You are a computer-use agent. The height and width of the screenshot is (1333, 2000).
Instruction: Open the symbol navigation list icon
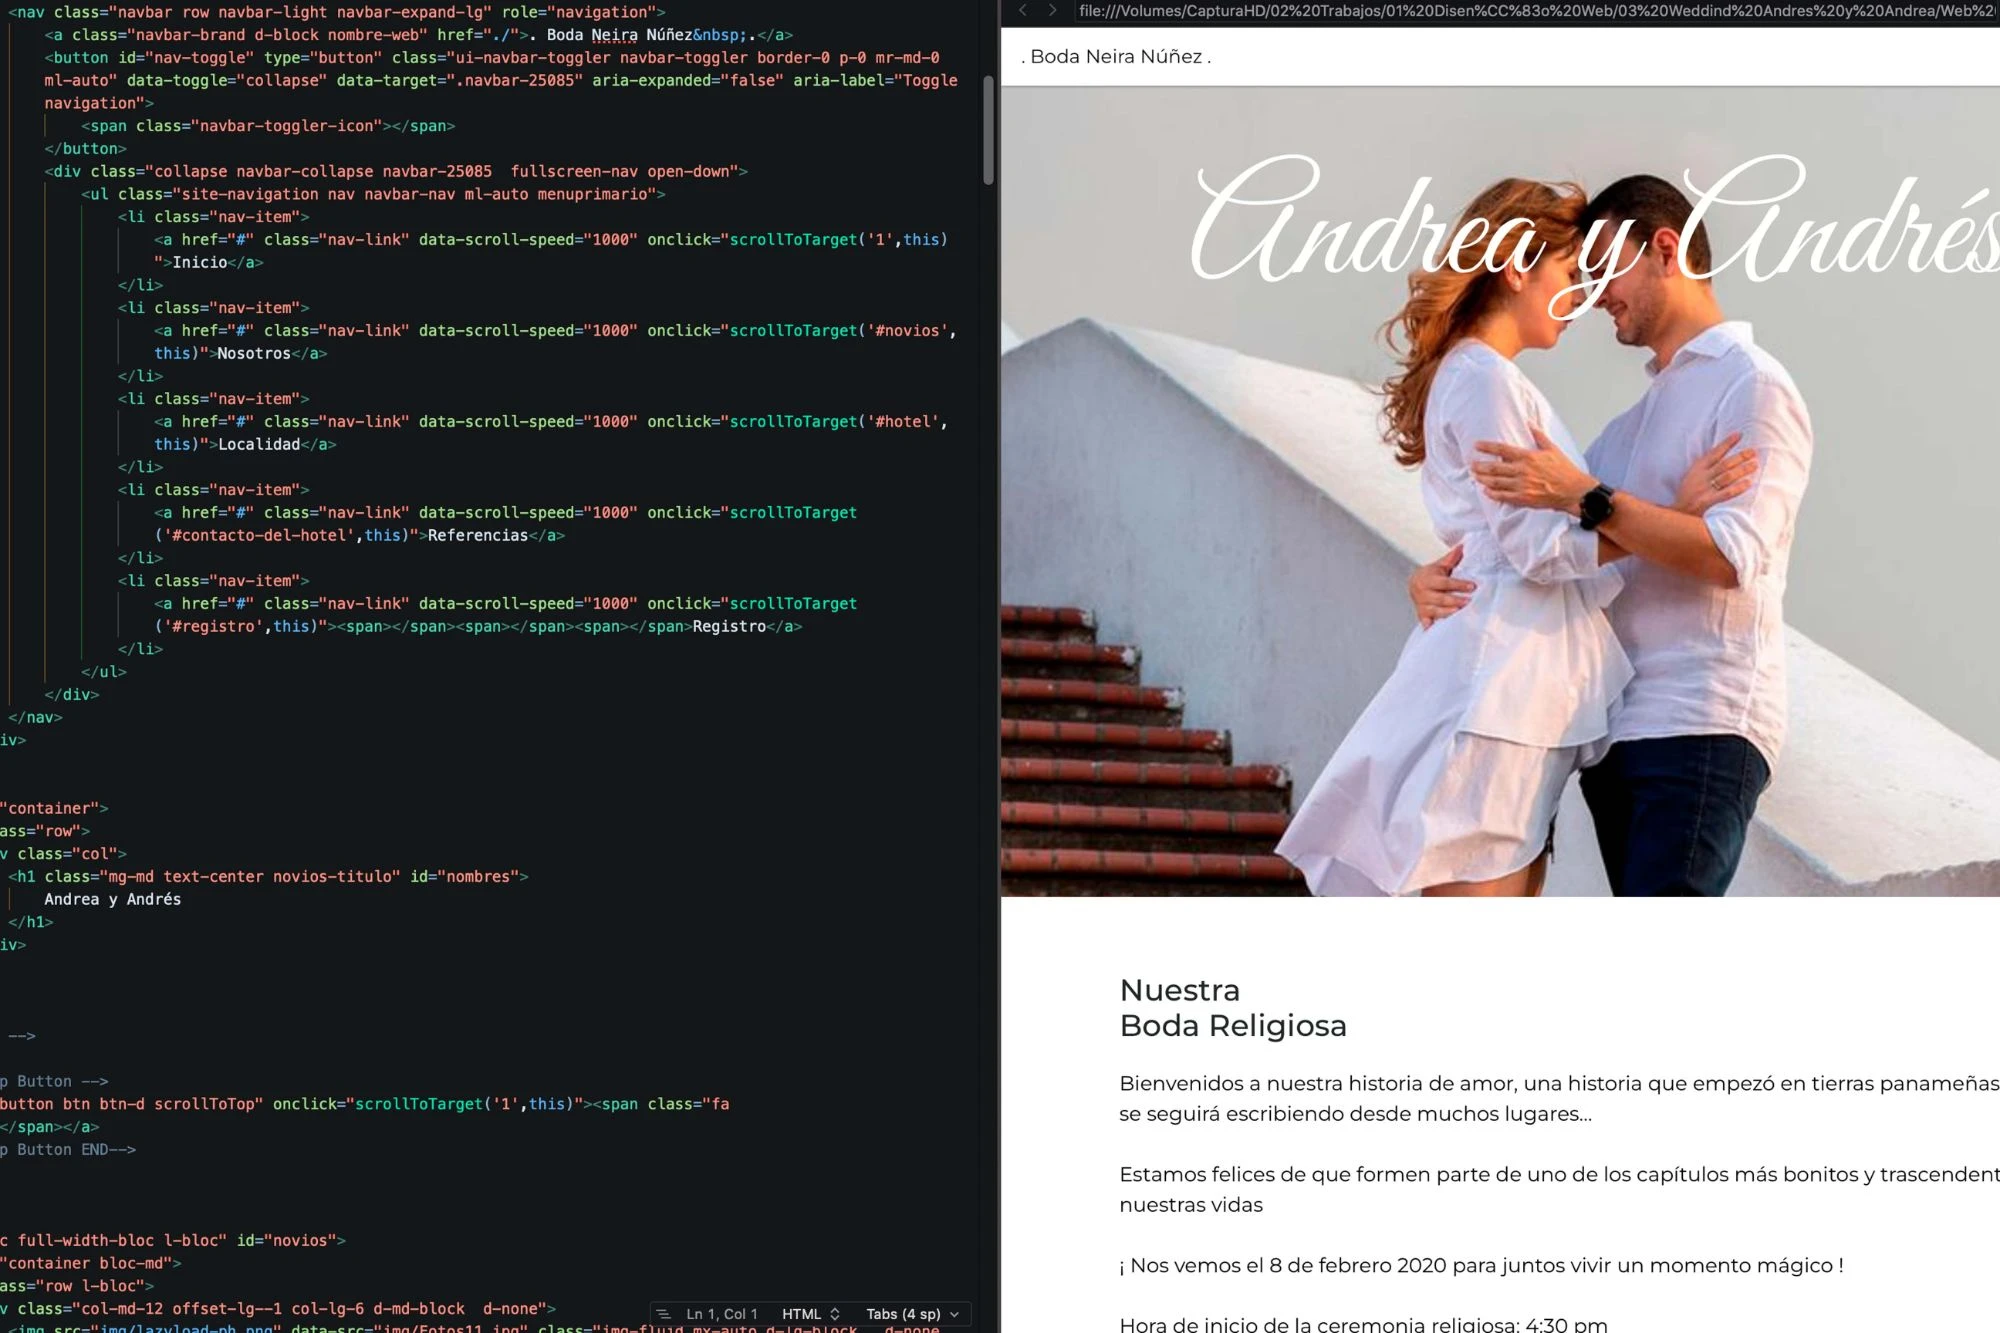pyautogui.click(x=664, y=1314)
